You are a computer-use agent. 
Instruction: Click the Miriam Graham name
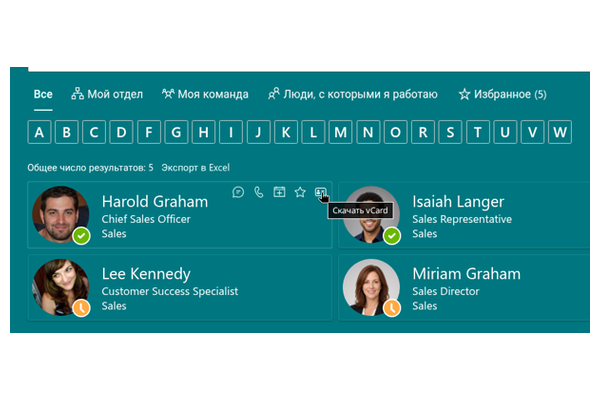coord(466,274)
